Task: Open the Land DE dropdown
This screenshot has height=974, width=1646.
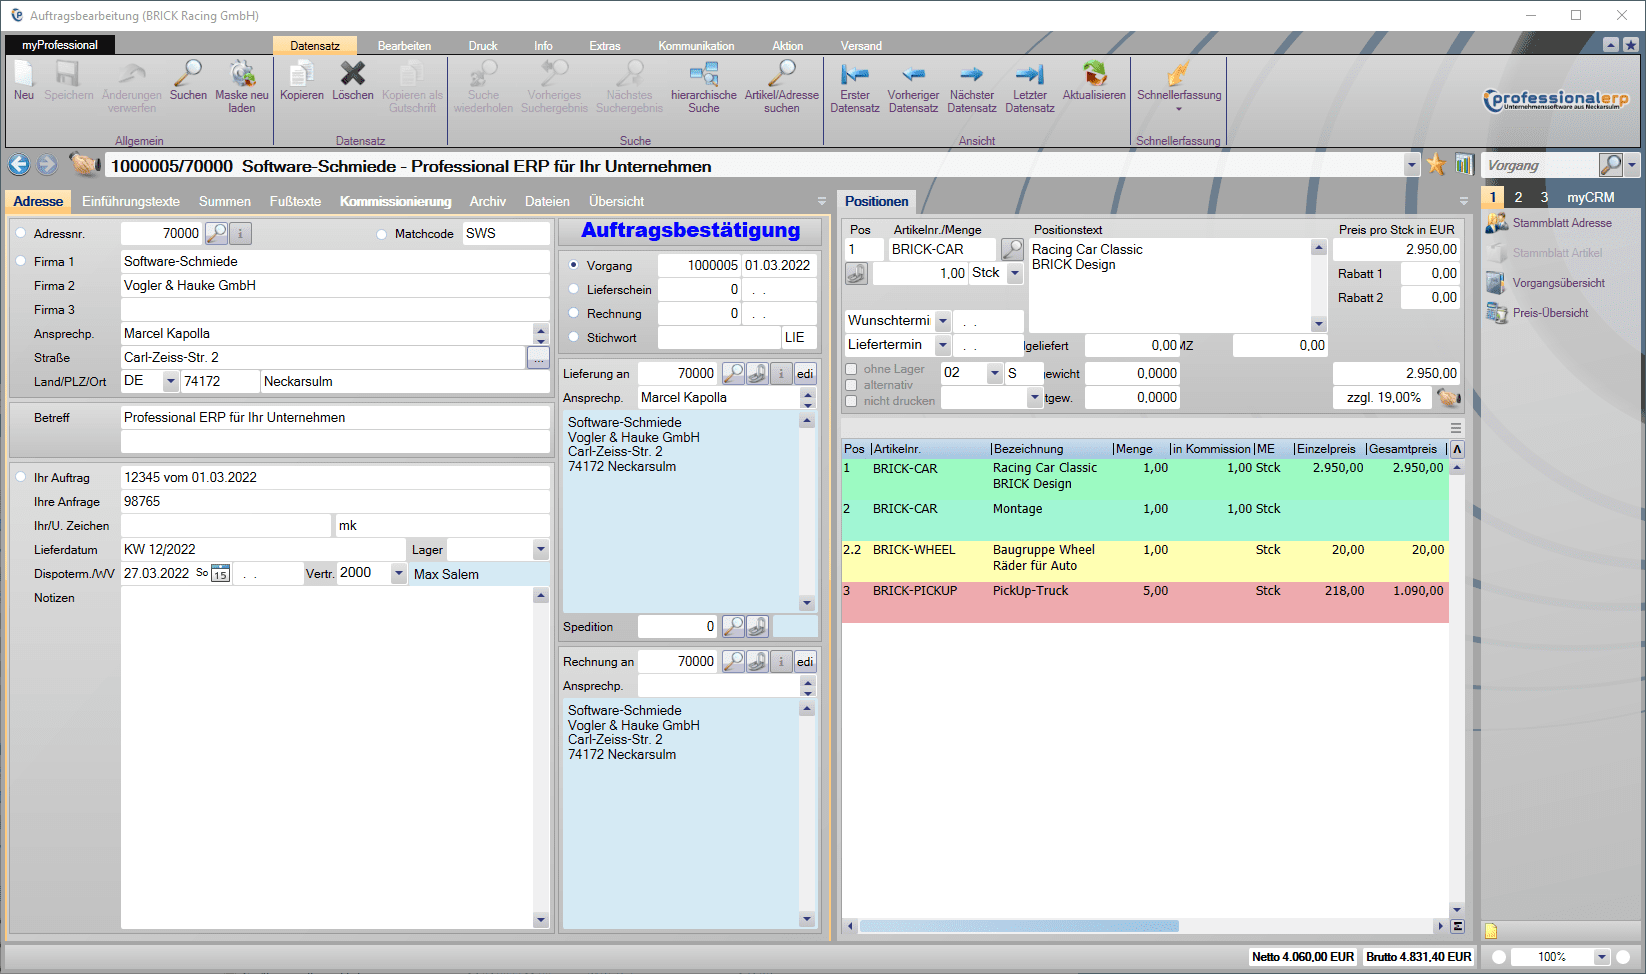Action: coord(171,381)
